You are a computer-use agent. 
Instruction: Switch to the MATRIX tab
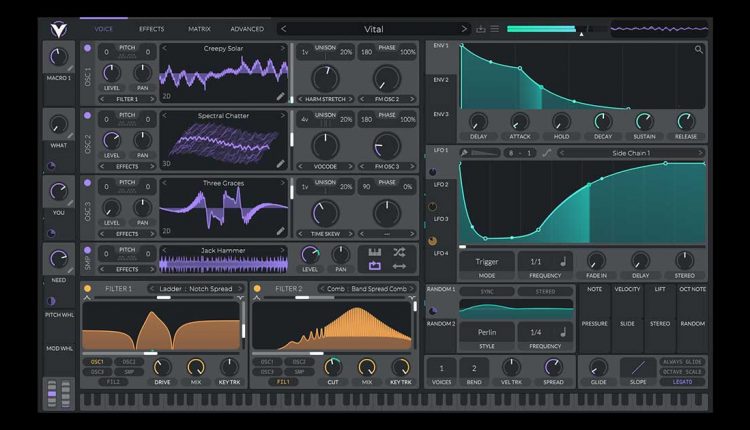[199, 29]
